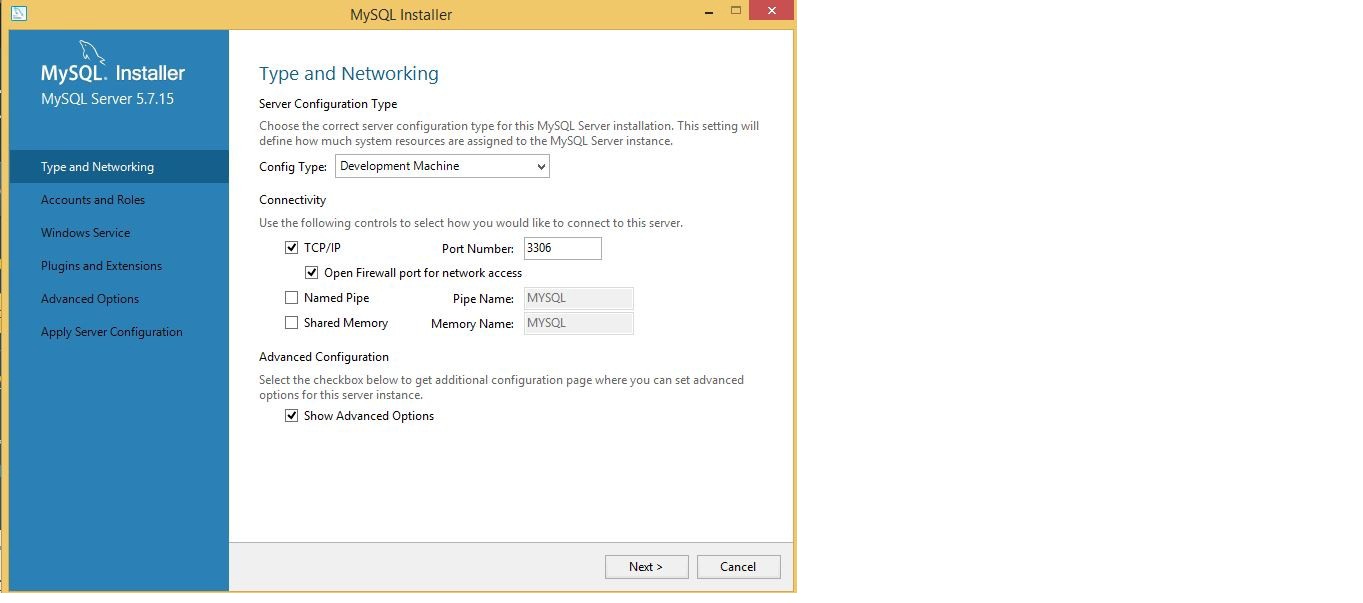Open Apply Server Configuration step
This screenshot has height=603, width=1363.
[x=111, y=332]
